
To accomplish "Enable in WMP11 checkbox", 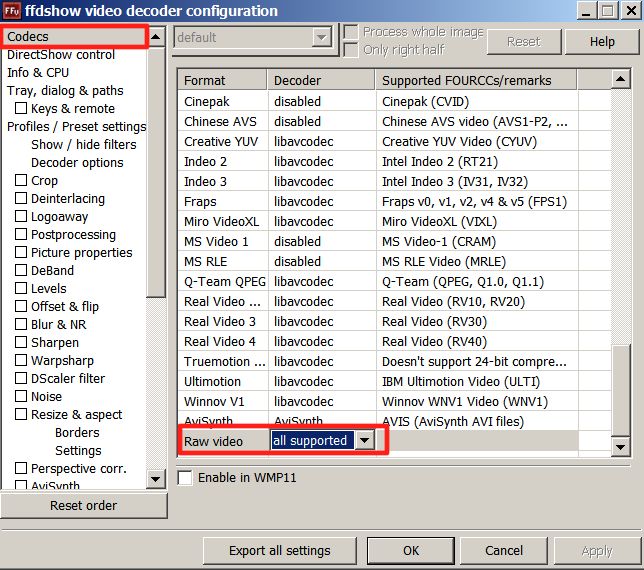I will click(185, 478).
